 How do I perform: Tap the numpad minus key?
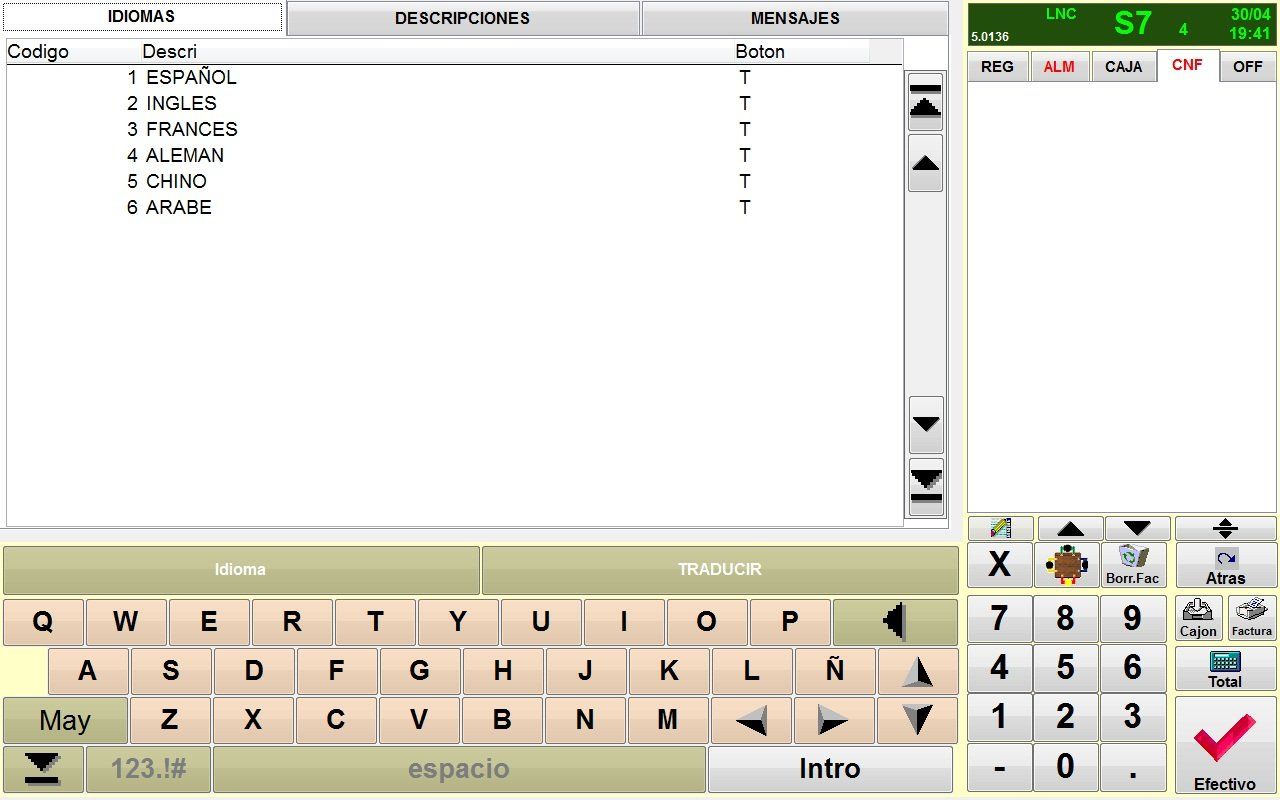(999, 767)
